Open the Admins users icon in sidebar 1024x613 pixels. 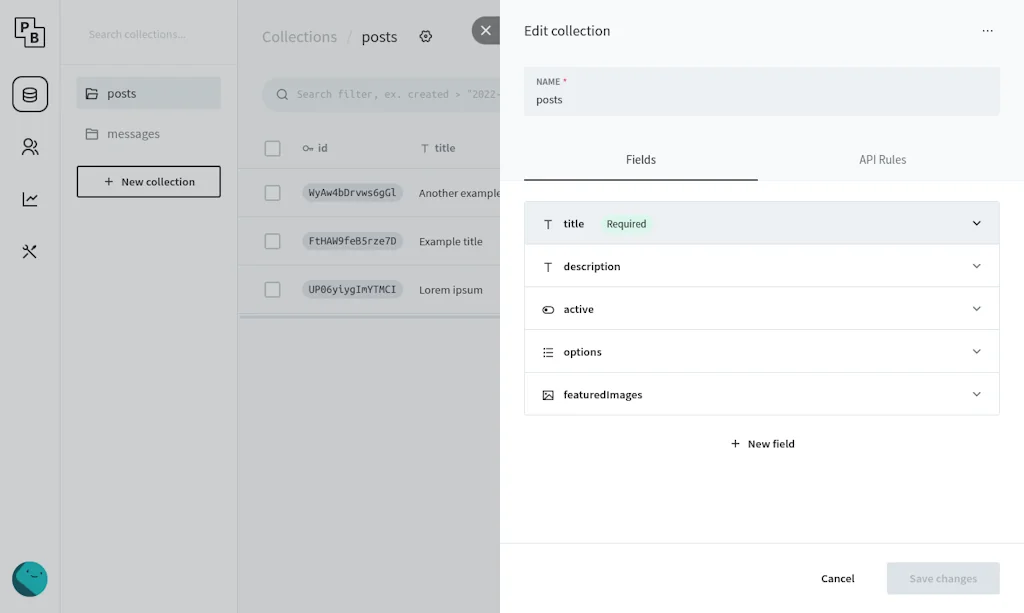coord(29,146)
